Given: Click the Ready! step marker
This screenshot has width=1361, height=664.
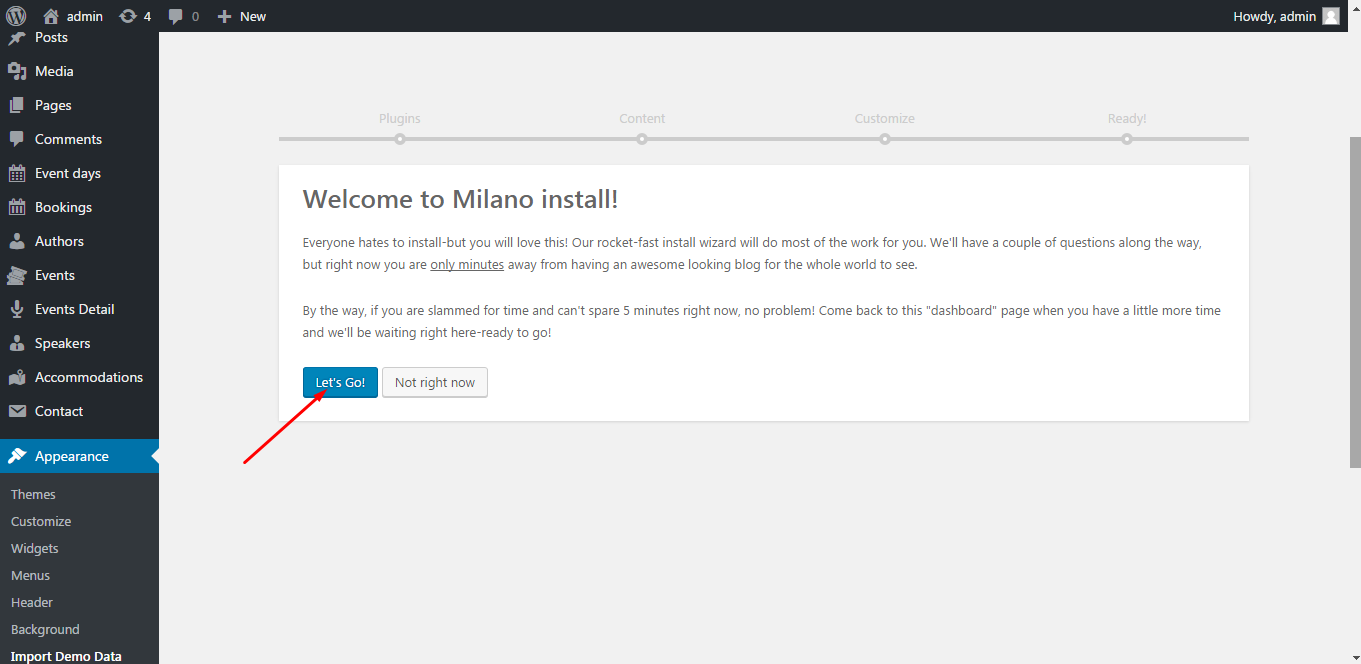Looking at the screenshot, I should 1127,139.
